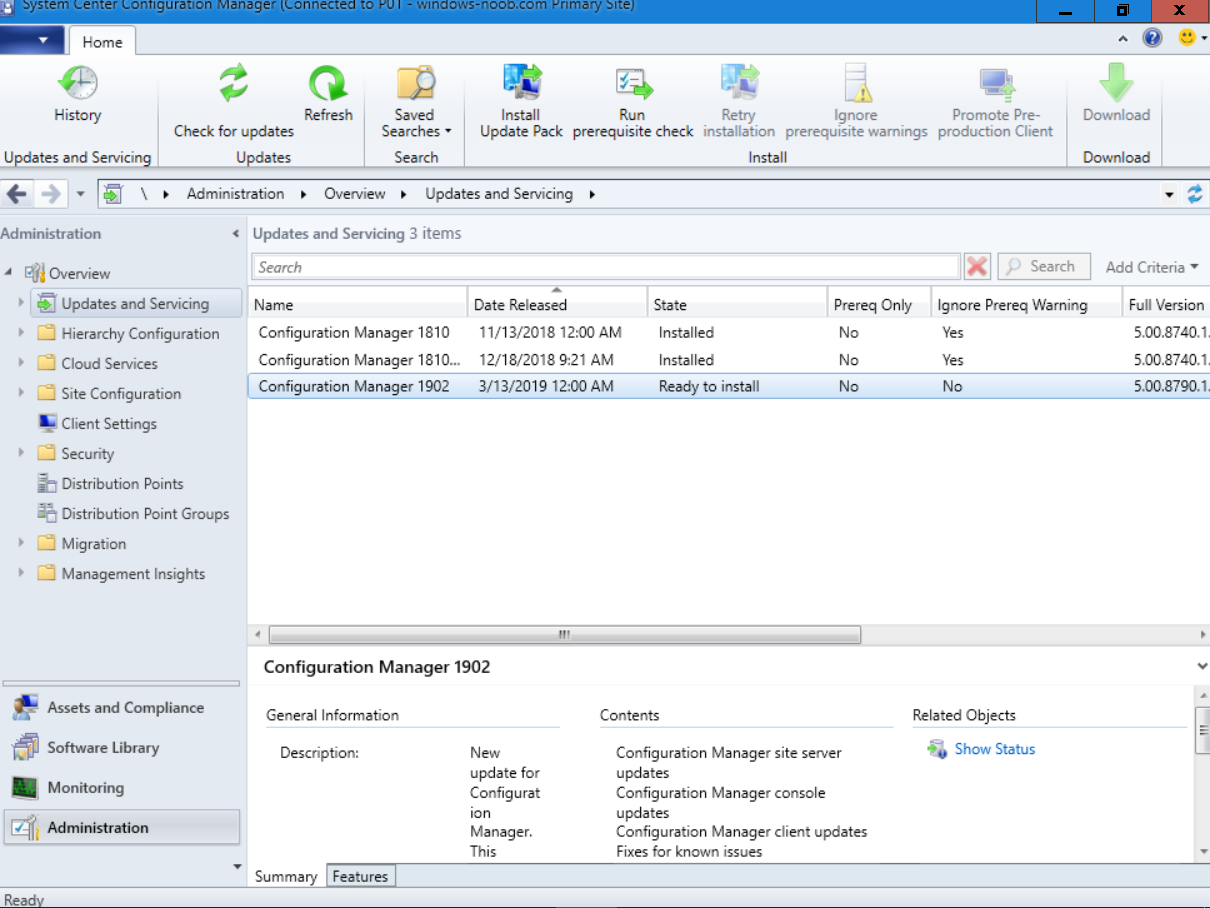Sort by Ignore Prereq Warning header

(1024, 305)
